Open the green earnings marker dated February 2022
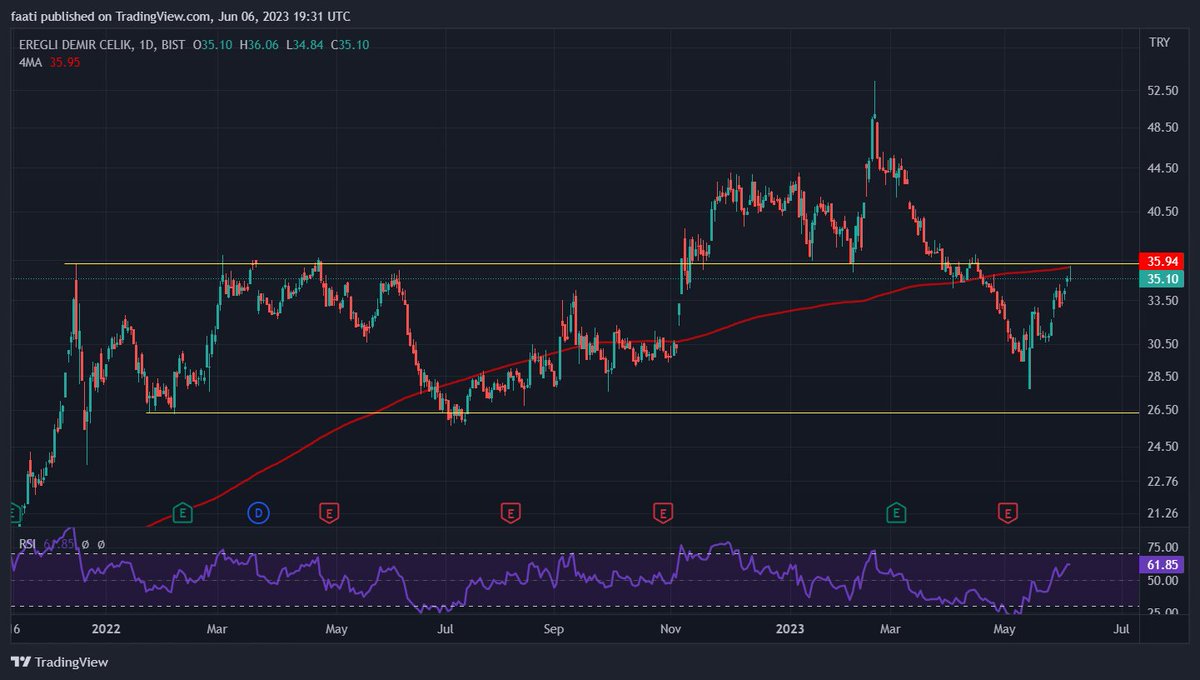 181,513
